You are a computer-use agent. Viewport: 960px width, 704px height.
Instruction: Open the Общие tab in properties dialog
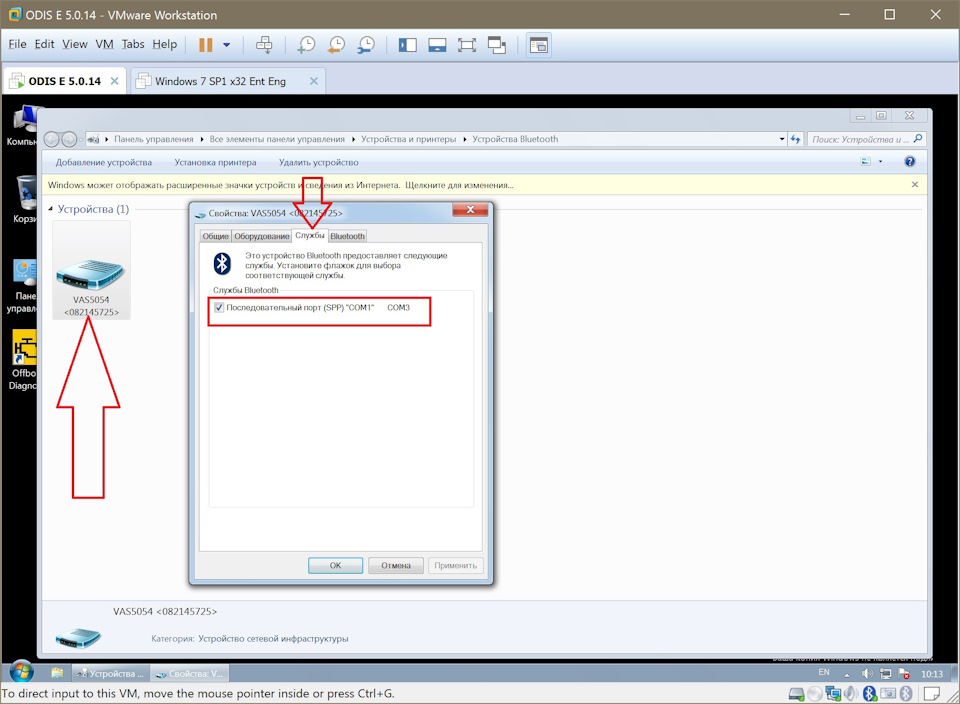[216, 236]
